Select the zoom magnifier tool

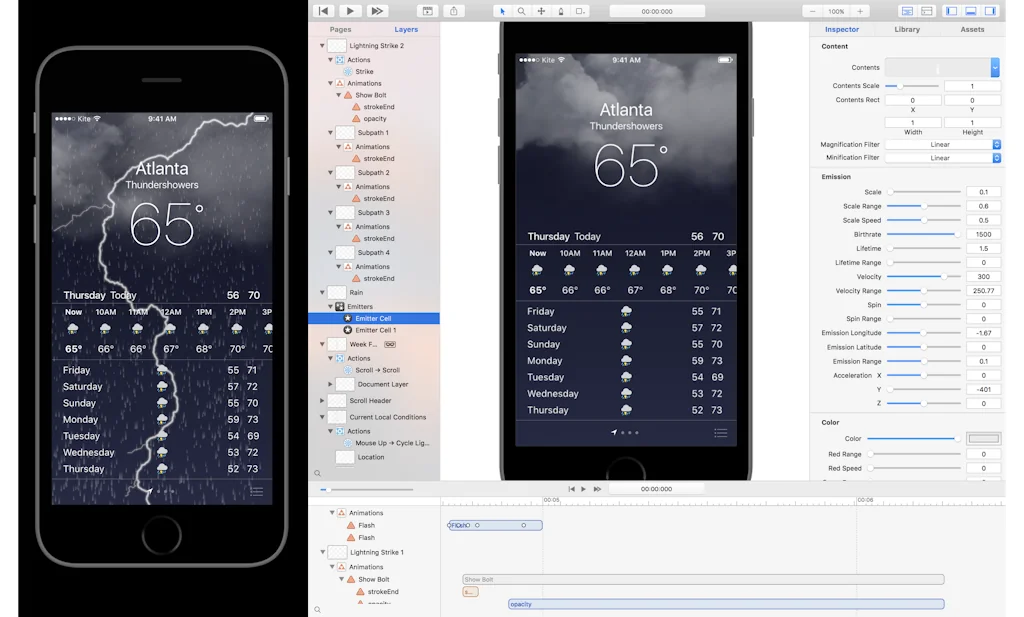click(522, 11)
